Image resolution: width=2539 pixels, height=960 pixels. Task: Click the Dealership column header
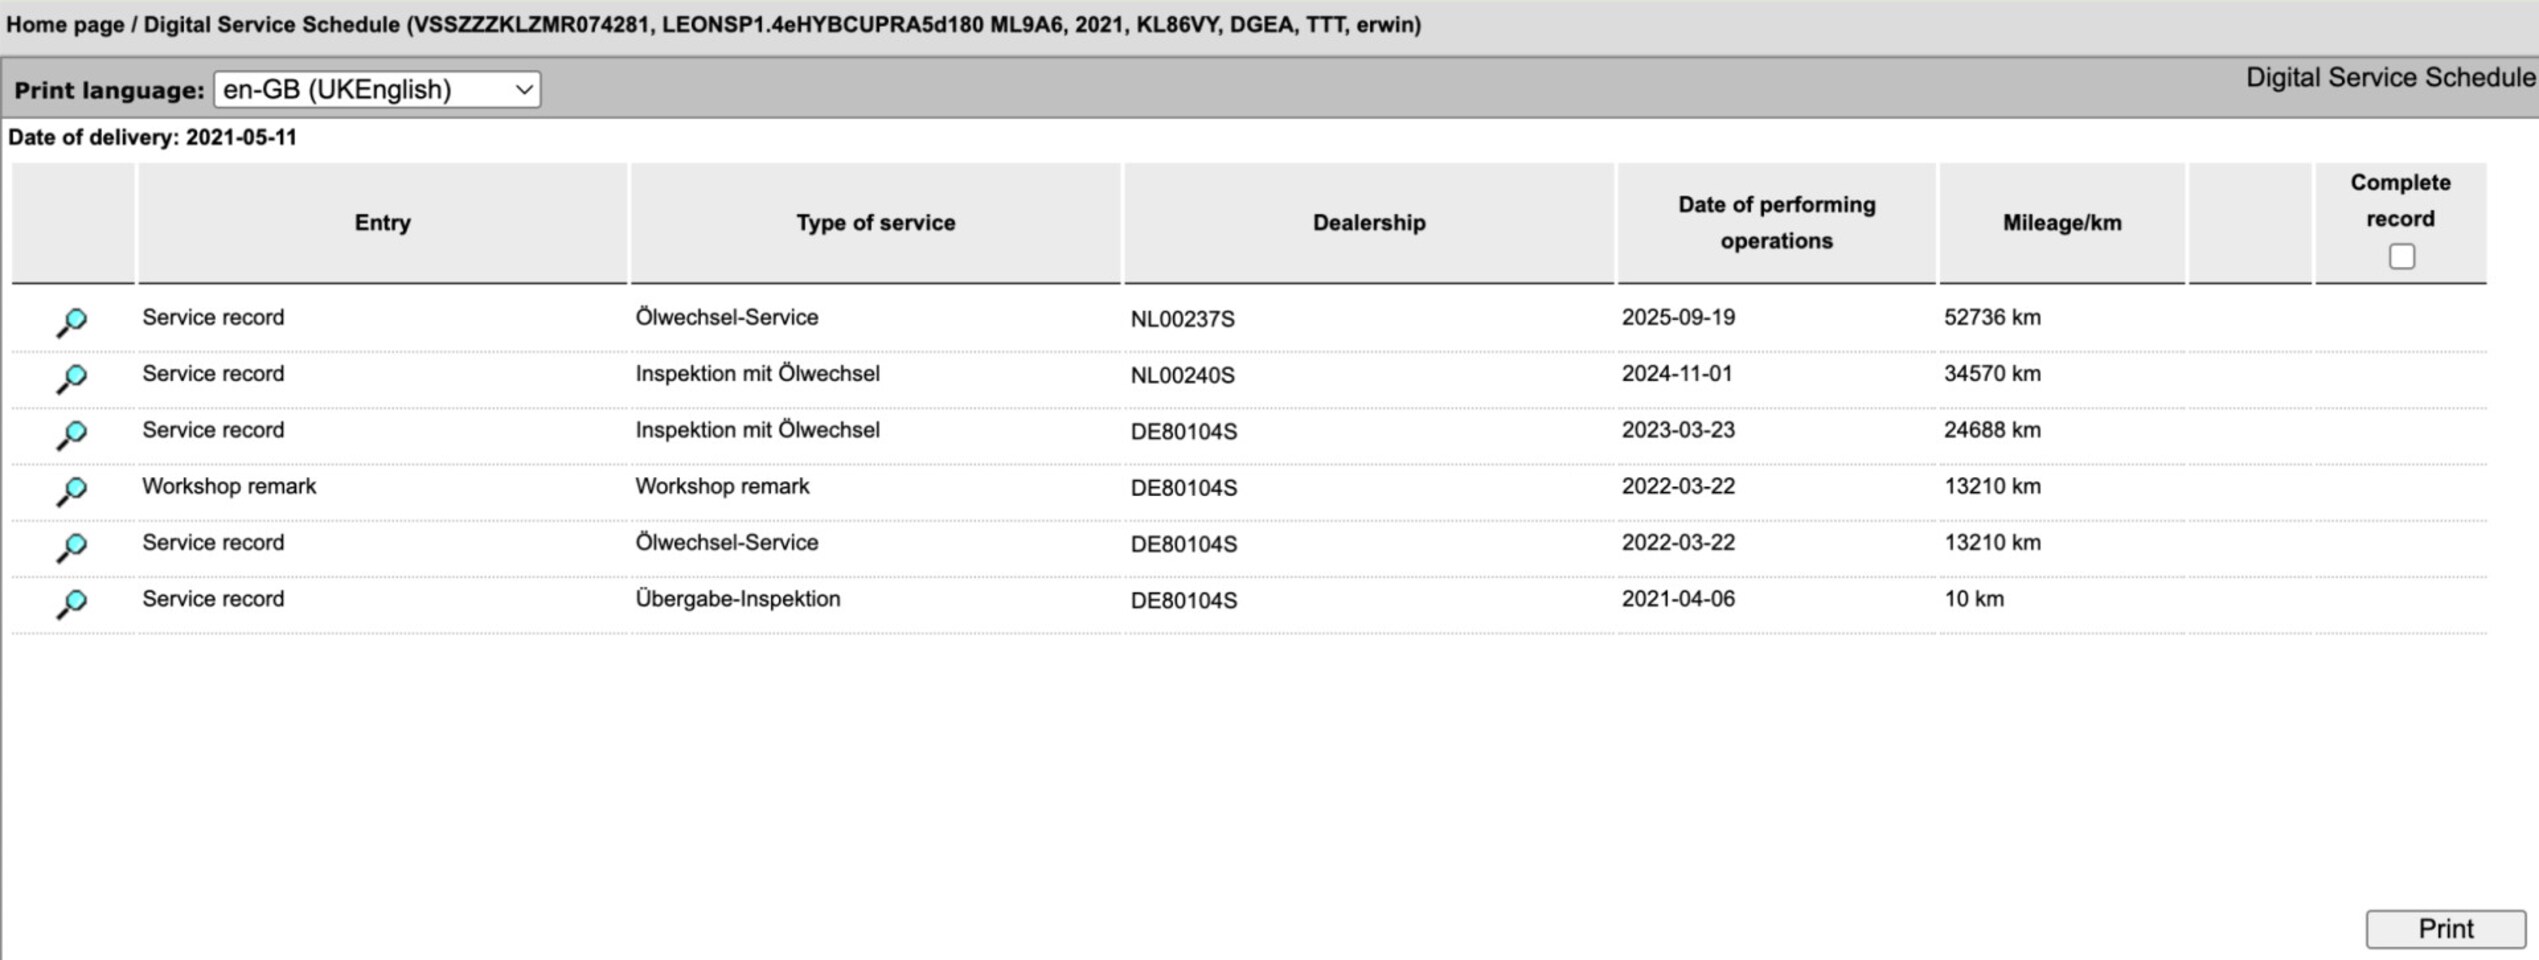point(1368,223)
